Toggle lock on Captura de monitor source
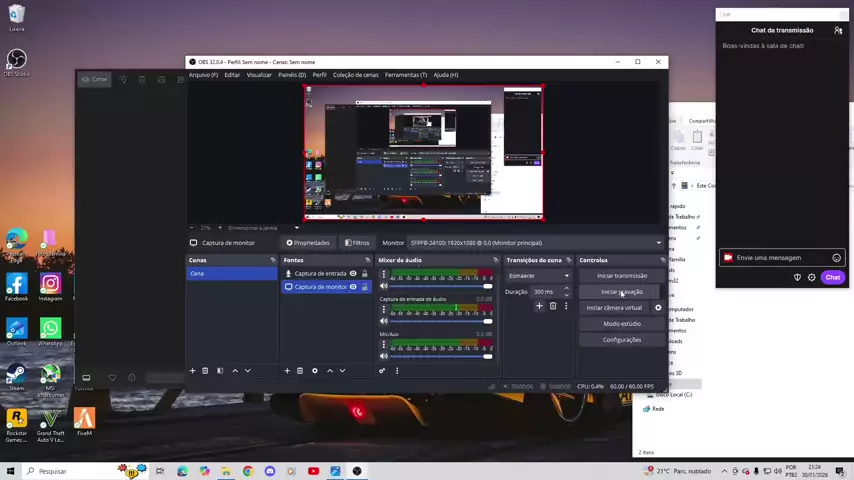This screenshot has width=854, height=480. 365,287
